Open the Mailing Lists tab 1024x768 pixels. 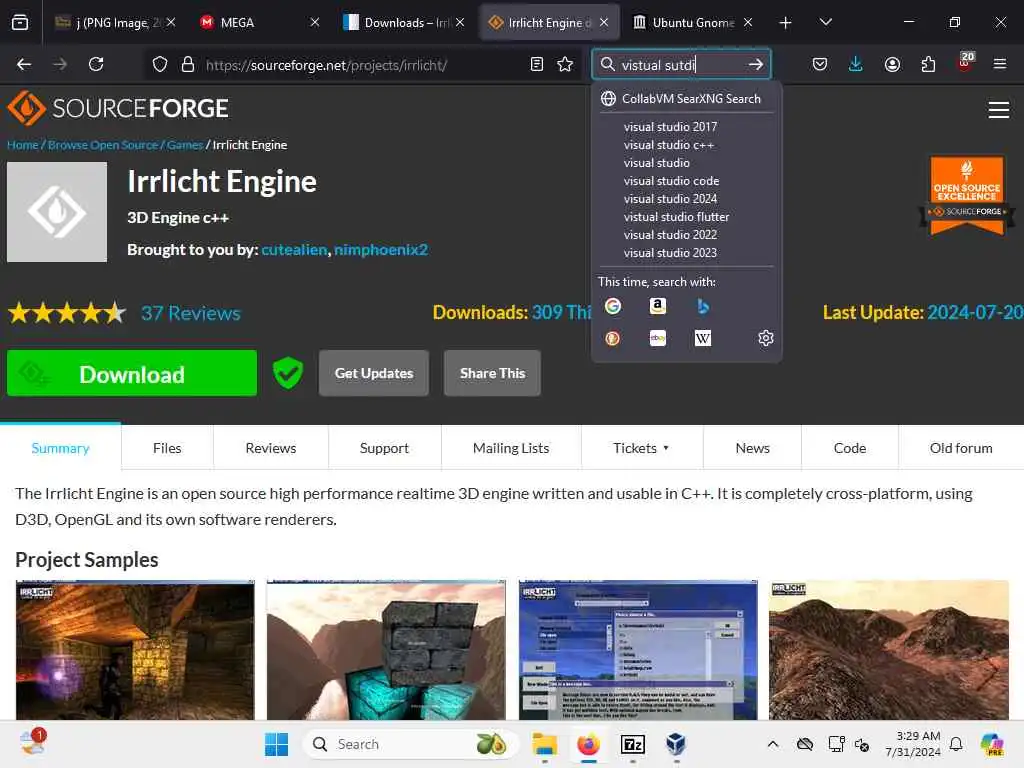coord(511,448)
